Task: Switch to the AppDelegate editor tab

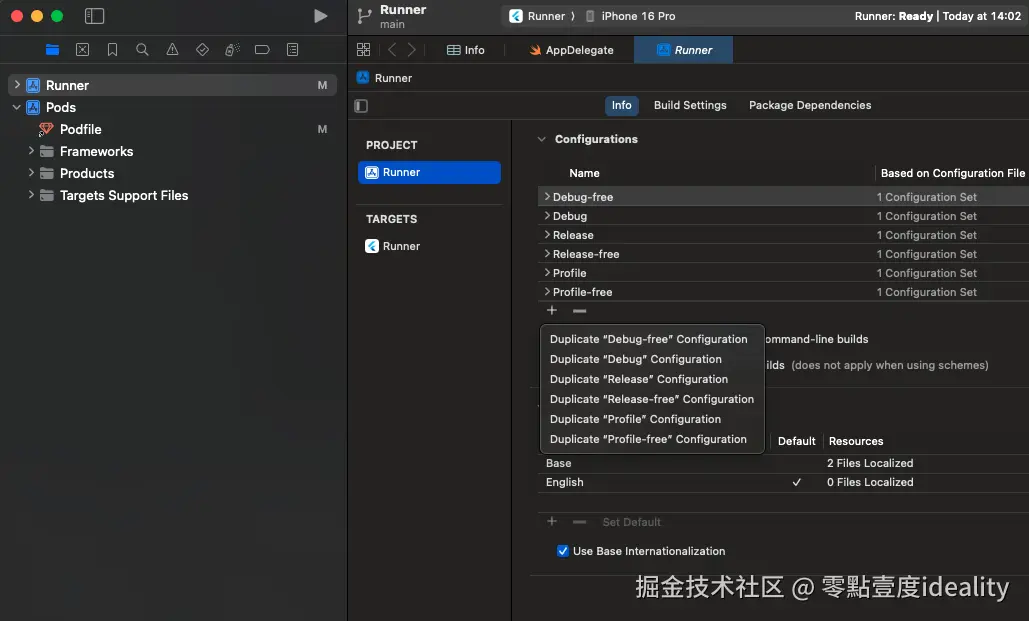Action: [571, 50]
